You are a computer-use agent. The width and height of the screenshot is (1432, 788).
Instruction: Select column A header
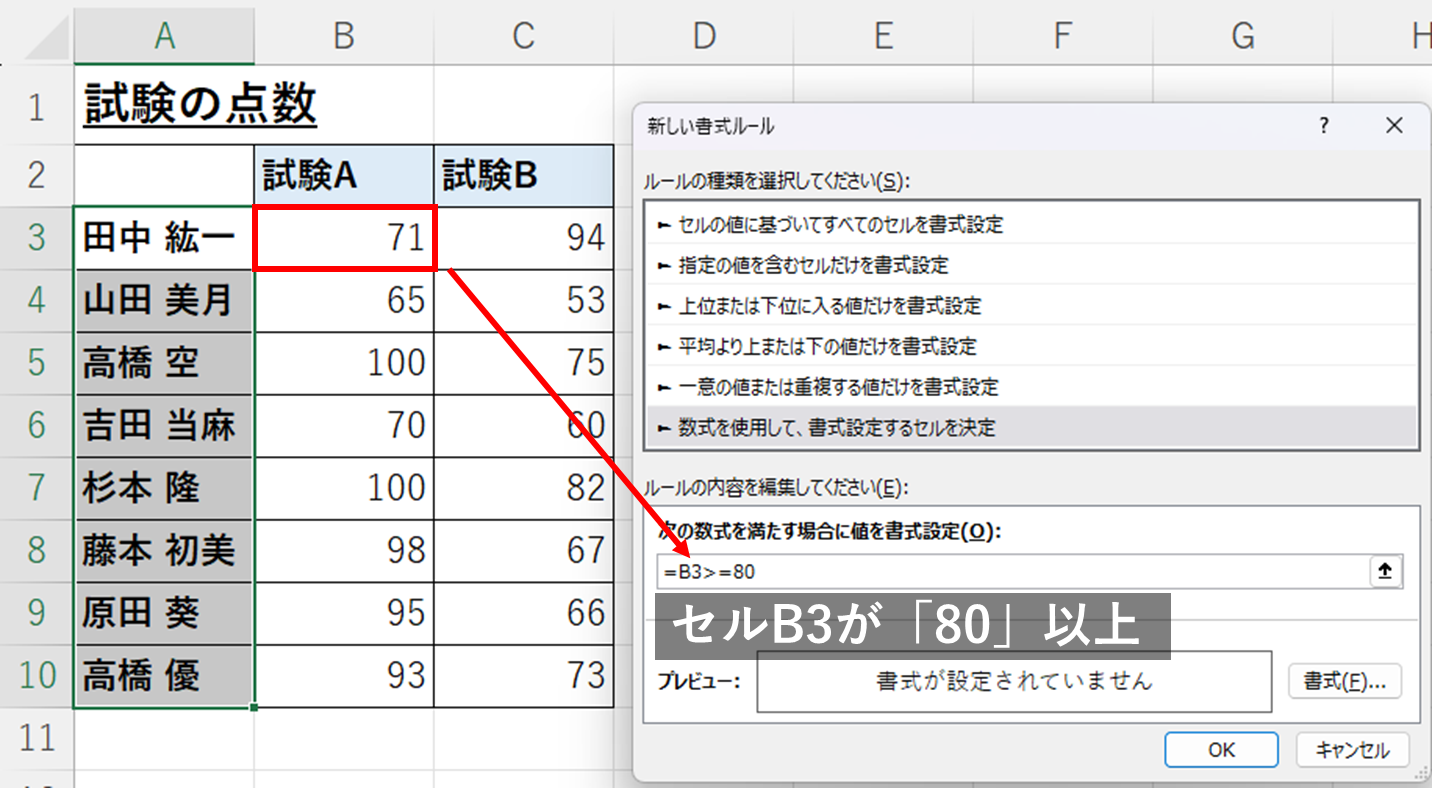(164, 37)
